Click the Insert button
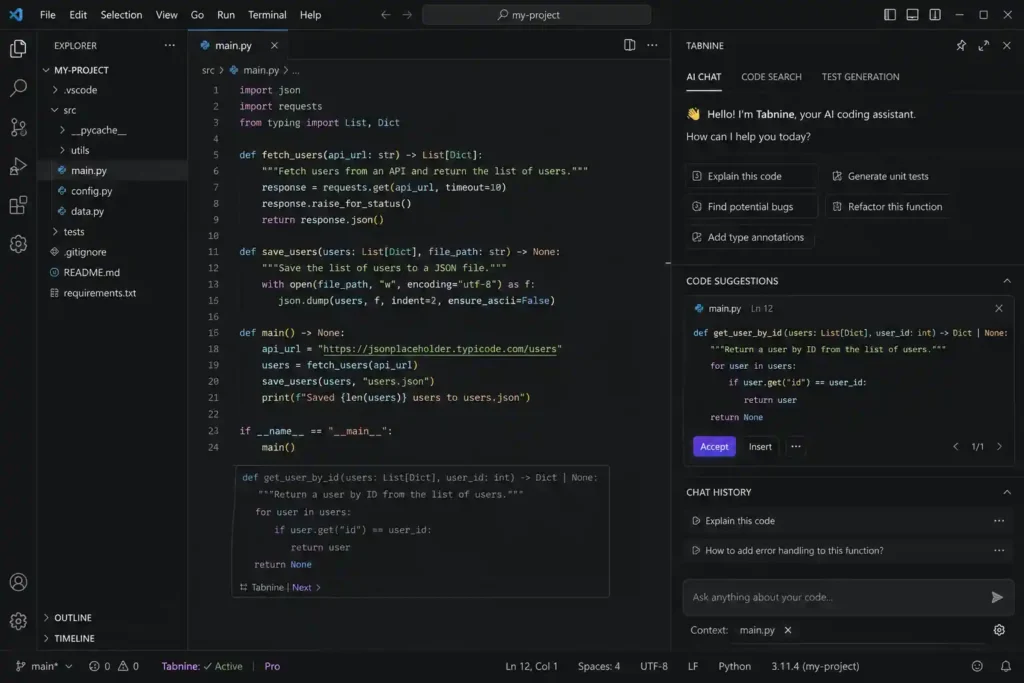1024x683 pixels. (x=760, y=447)
